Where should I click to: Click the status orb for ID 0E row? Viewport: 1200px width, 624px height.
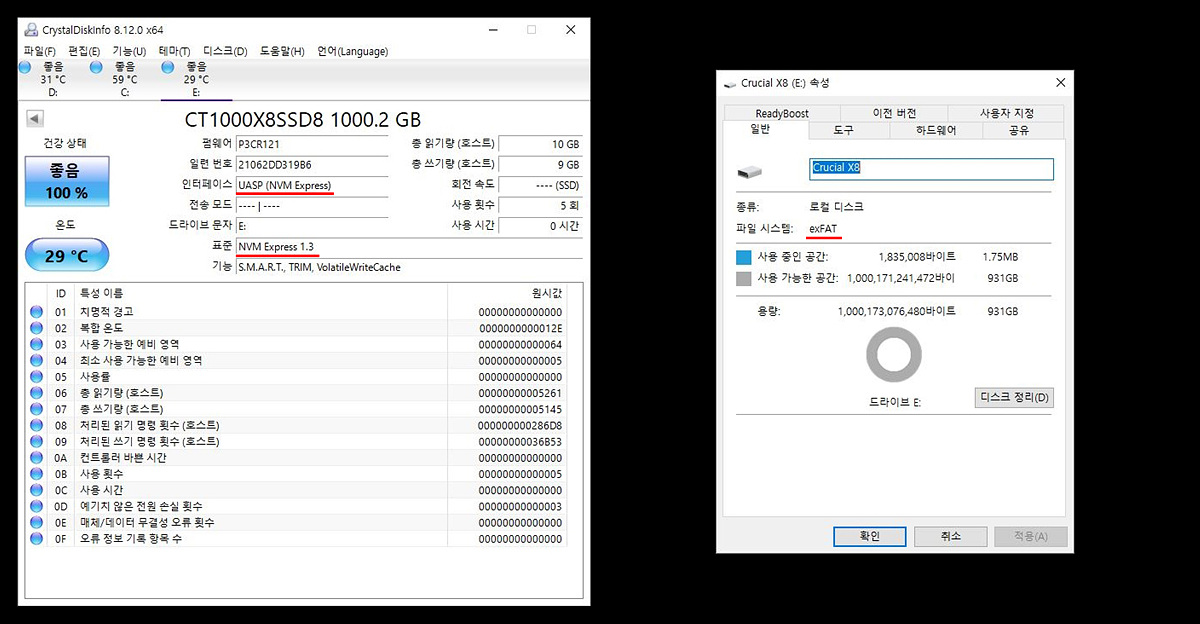[36, 522]
